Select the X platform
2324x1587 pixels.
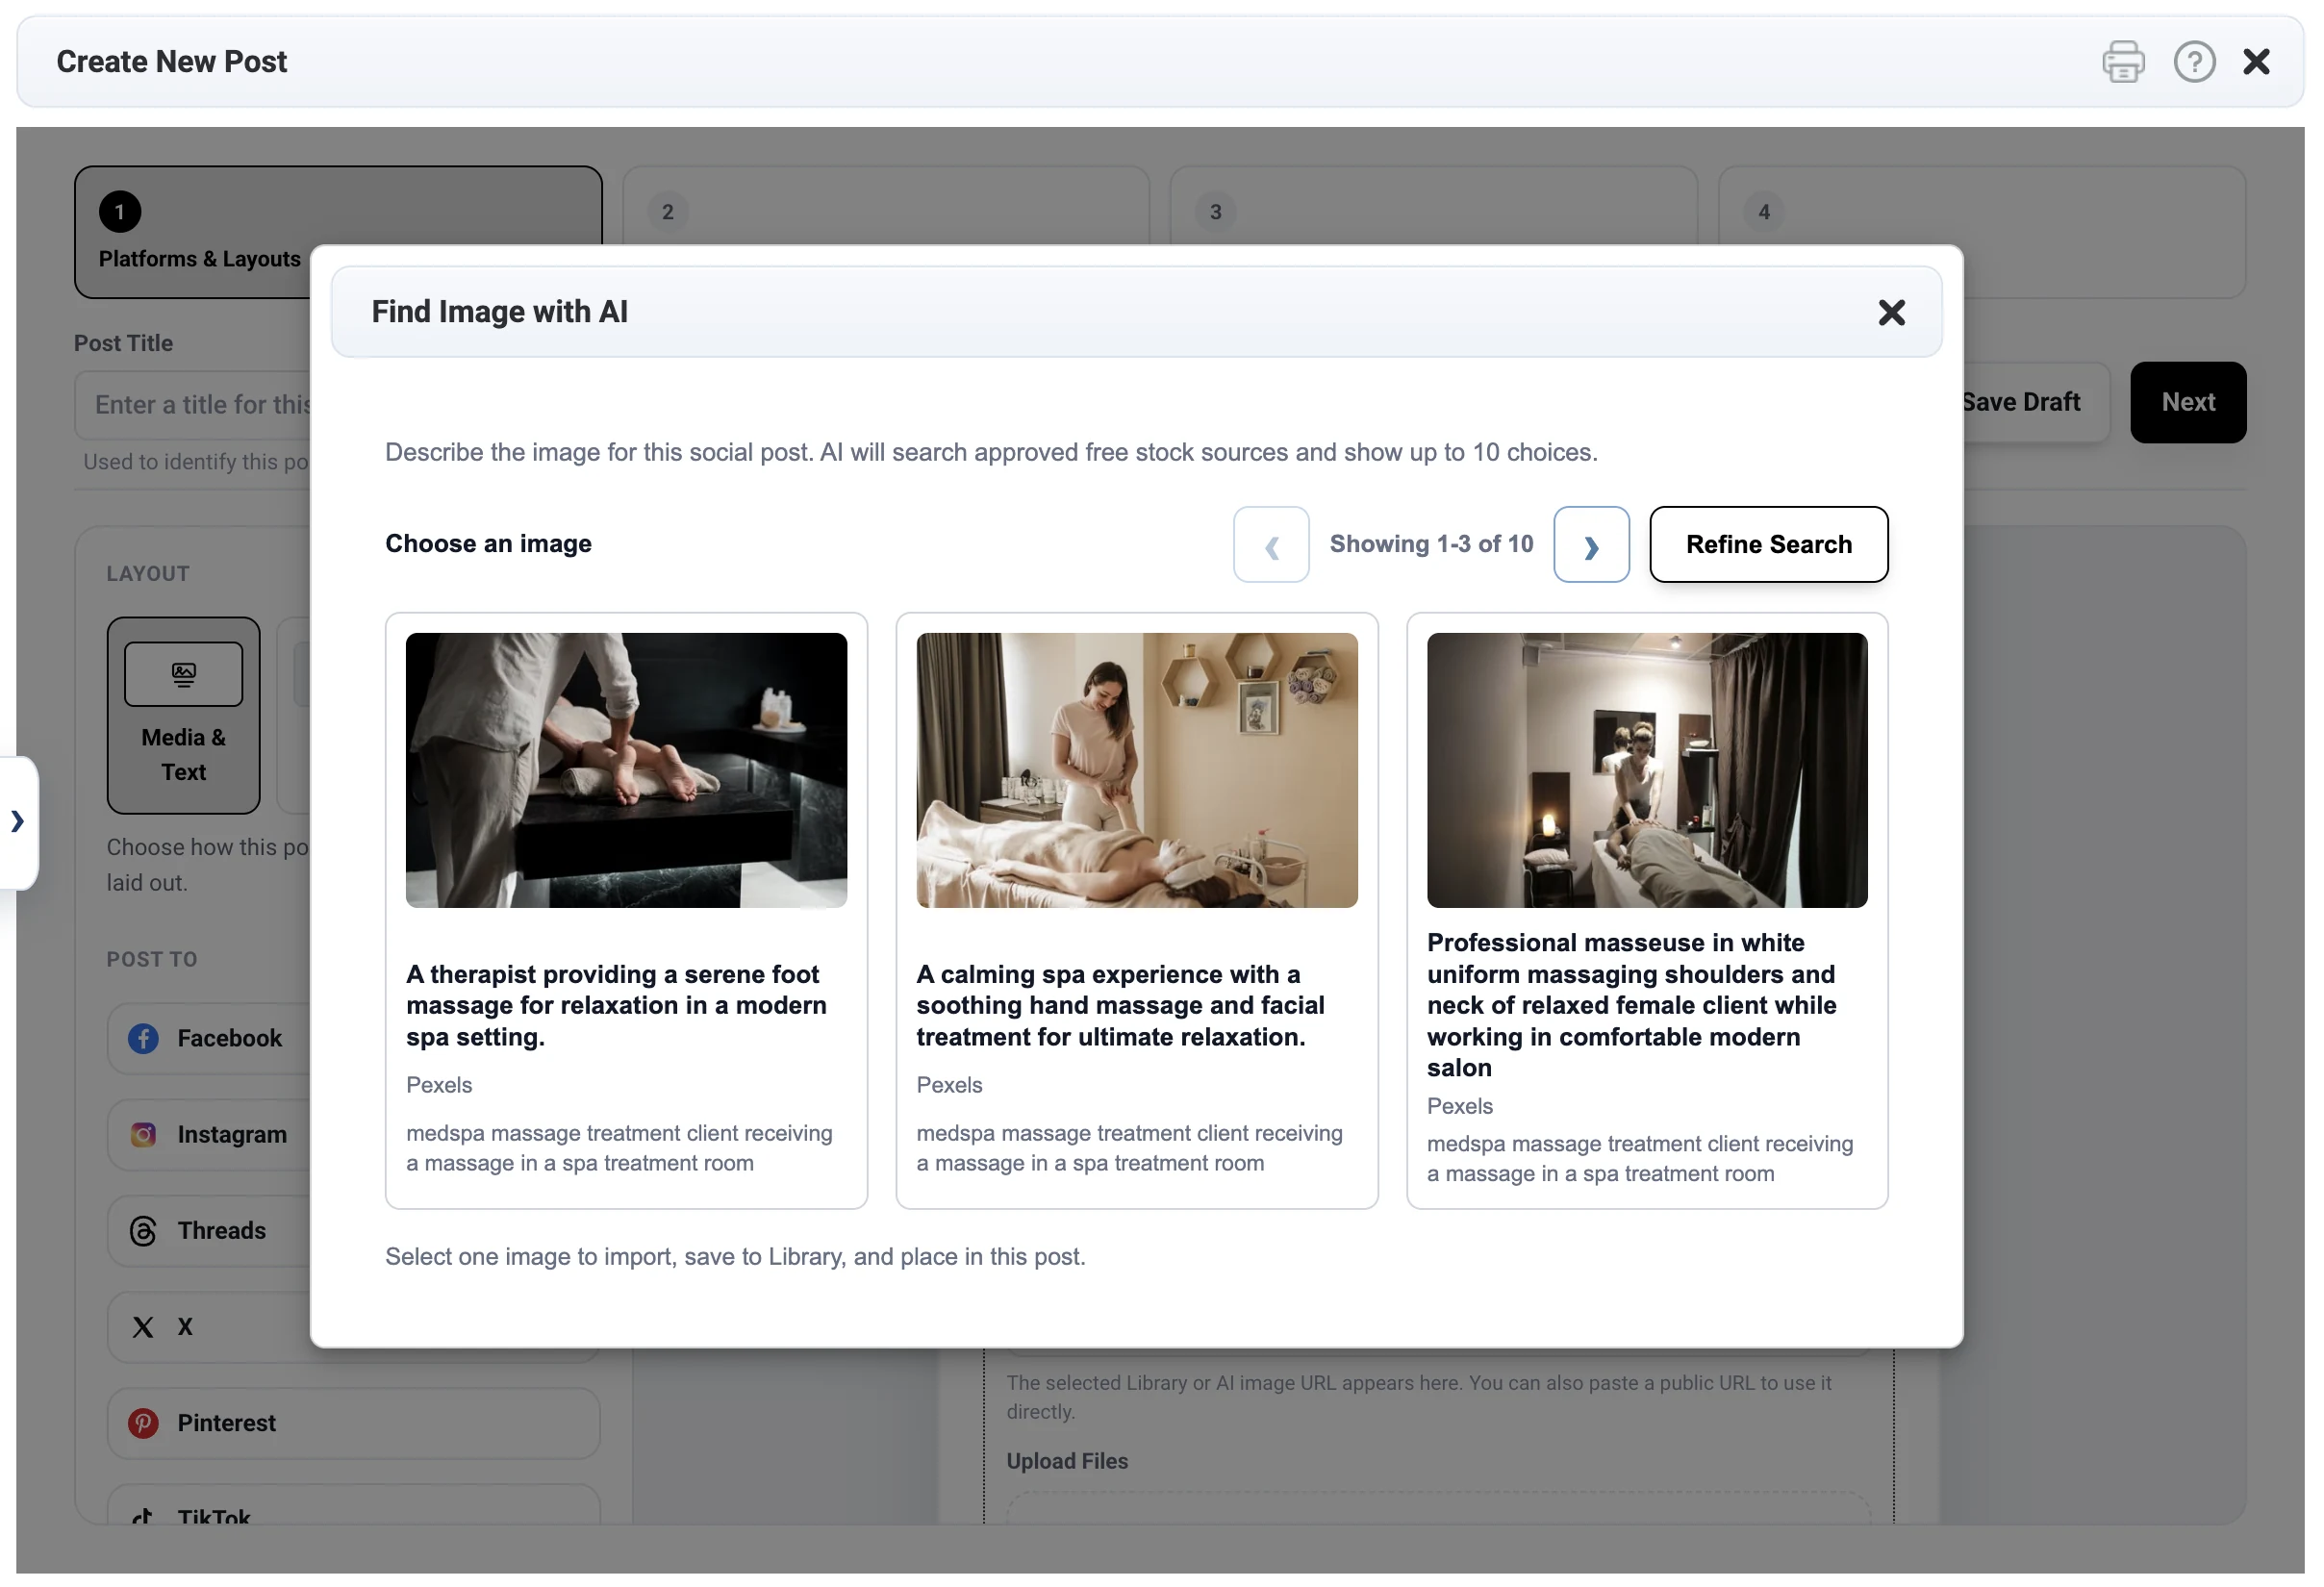point(210,1327)
